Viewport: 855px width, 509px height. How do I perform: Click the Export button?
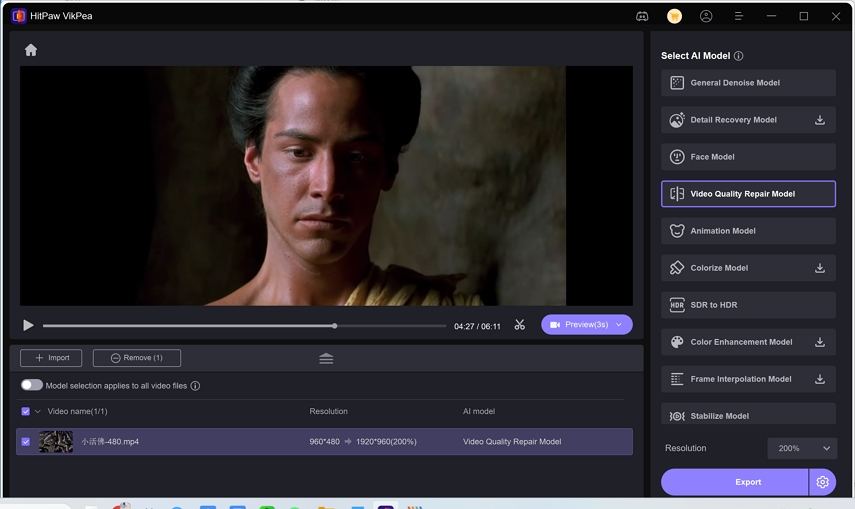pyautogui.click(x=734, y=482)
